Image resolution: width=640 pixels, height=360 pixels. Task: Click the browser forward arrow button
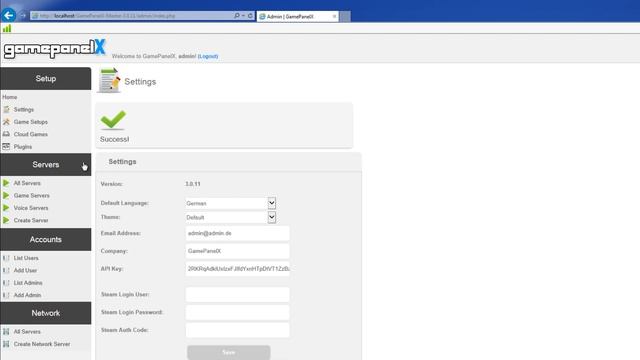click(23, 16)
